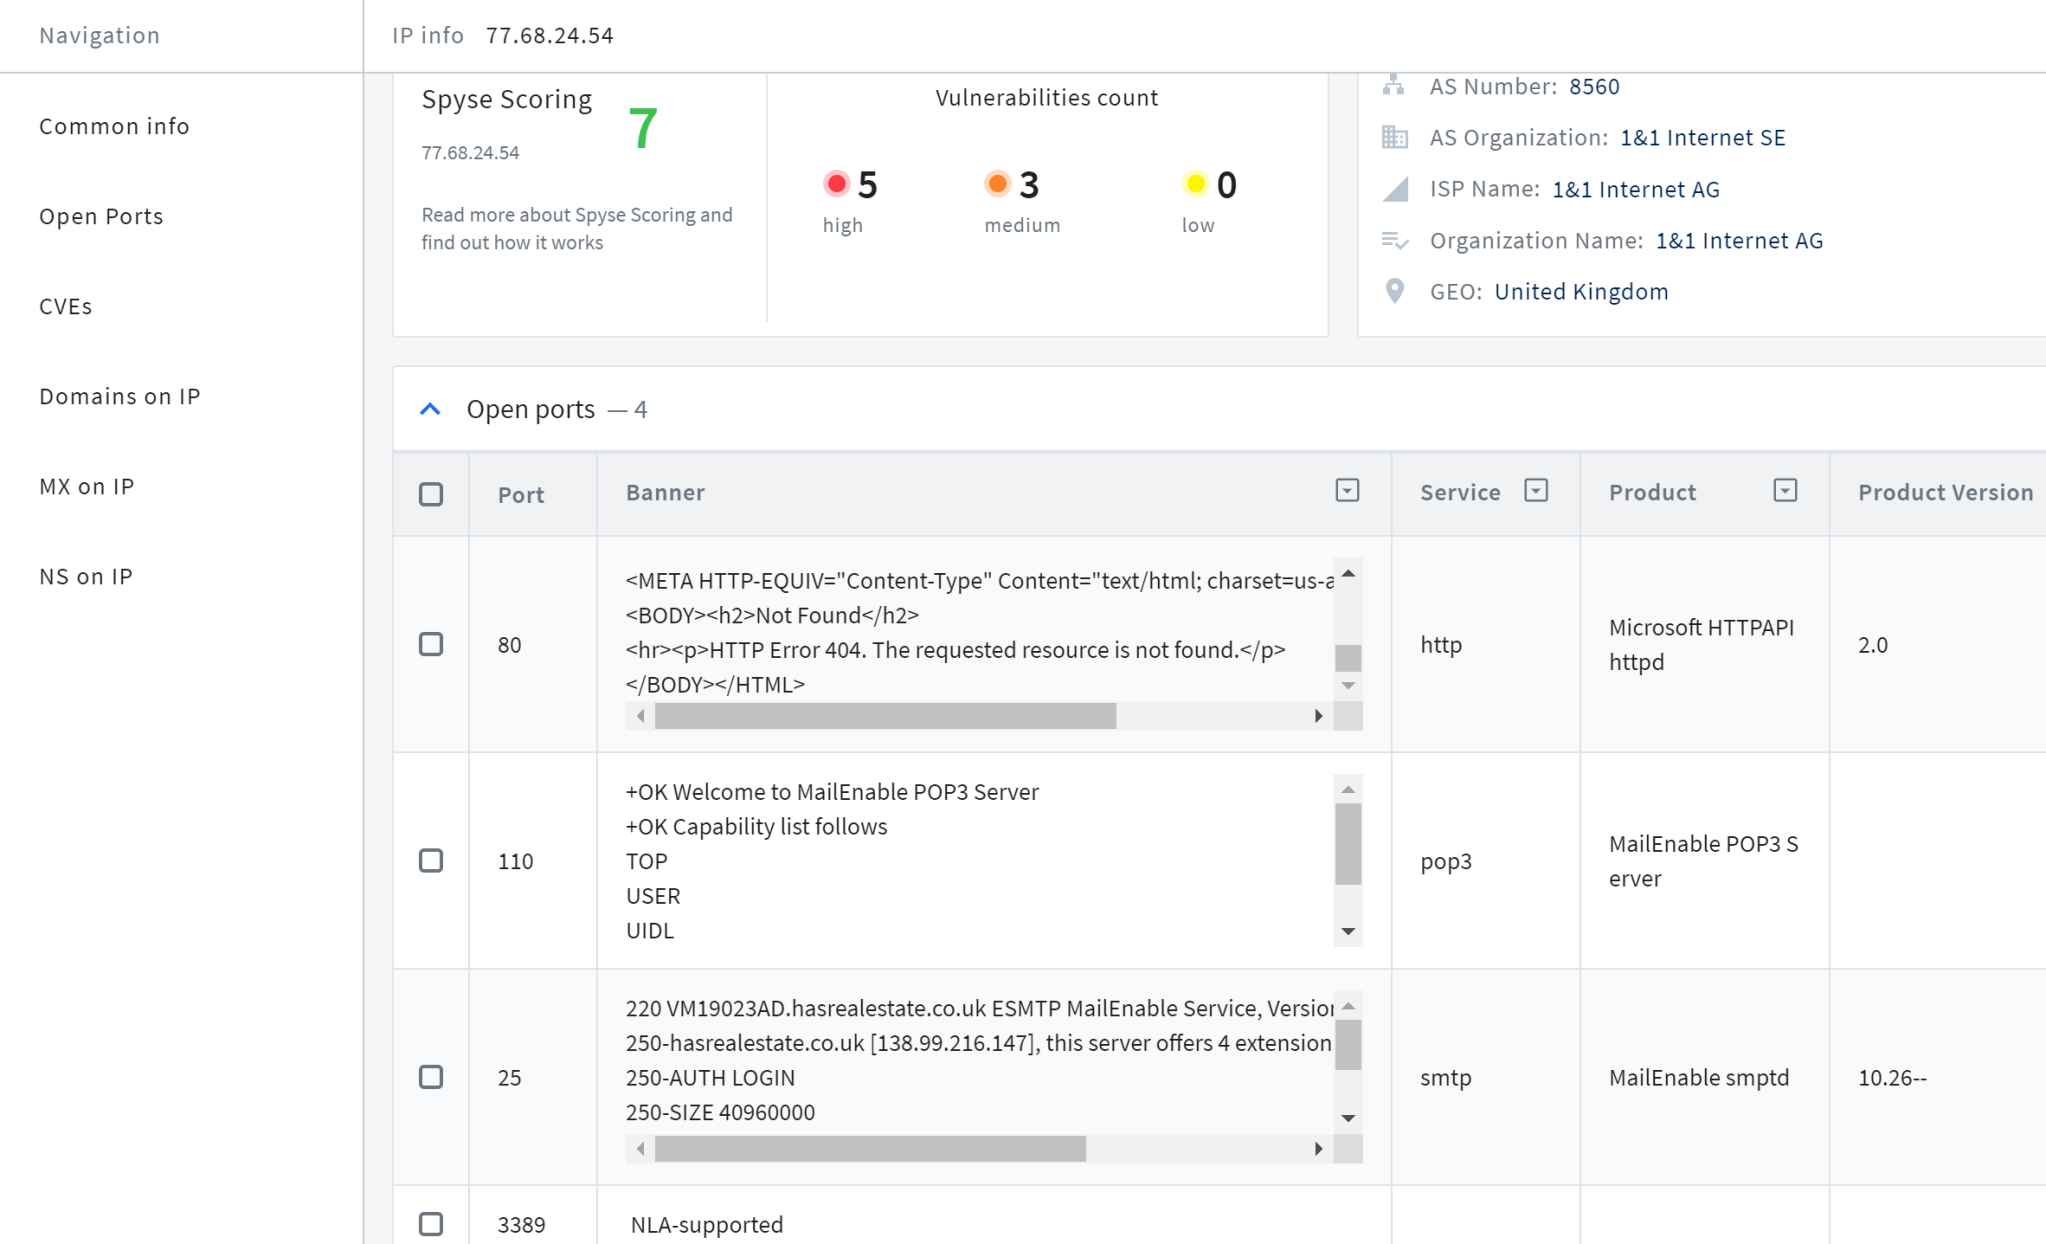Viewport: 2046px width, 1244px height.
Task: Open the Service column filter dropdown
Action: (1536, 490)
